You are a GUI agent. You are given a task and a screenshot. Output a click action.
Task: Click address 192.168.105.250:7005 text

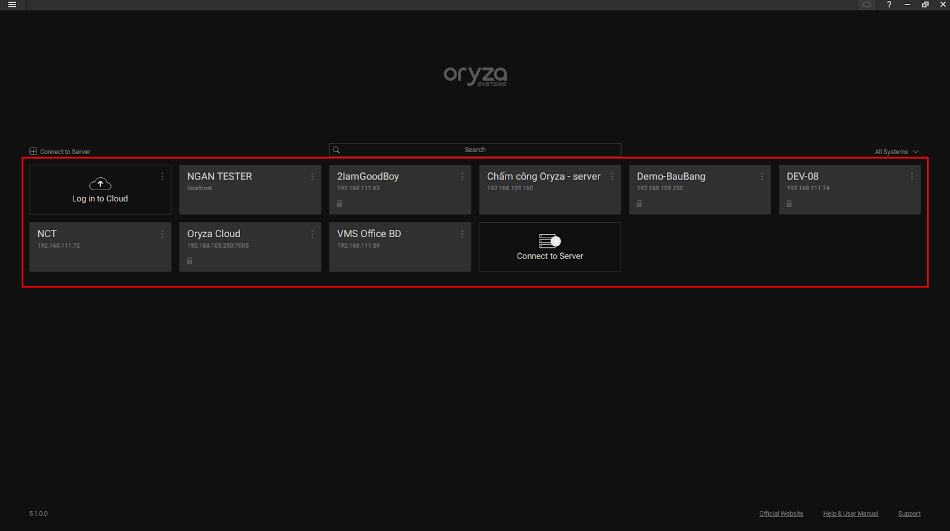click(218, 245)
